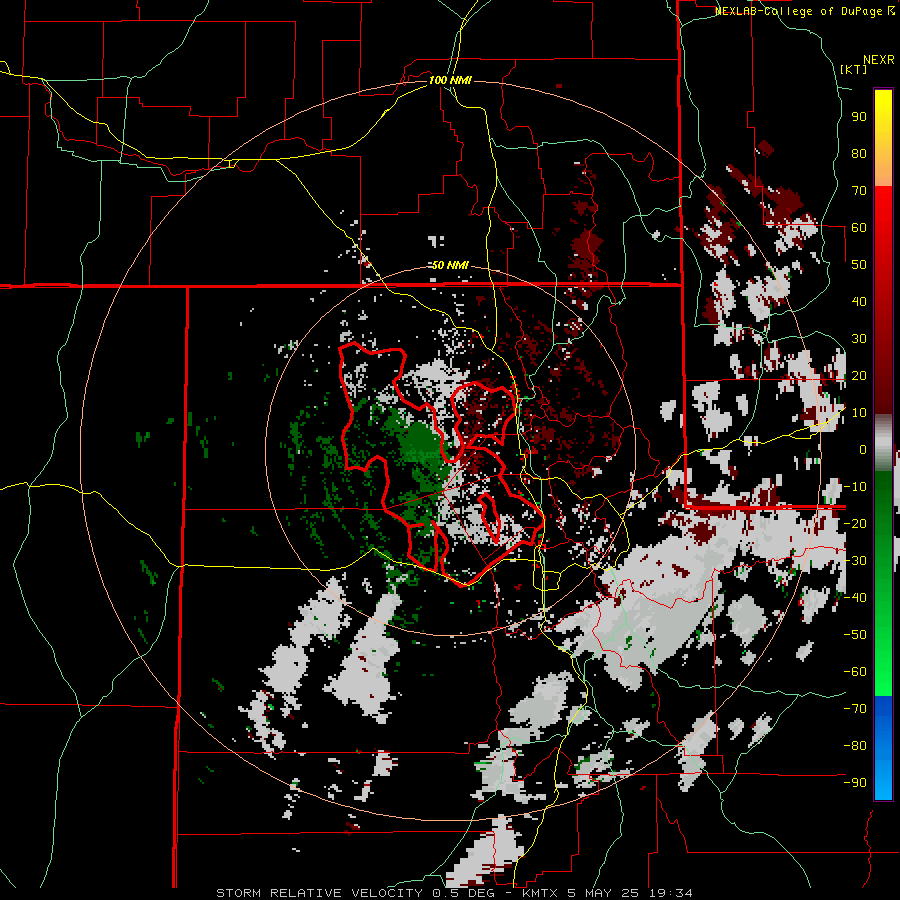Click the '5 MAY 25 19:34' timestamp
This screenshot has height=900, width=900.
[630, 893]
